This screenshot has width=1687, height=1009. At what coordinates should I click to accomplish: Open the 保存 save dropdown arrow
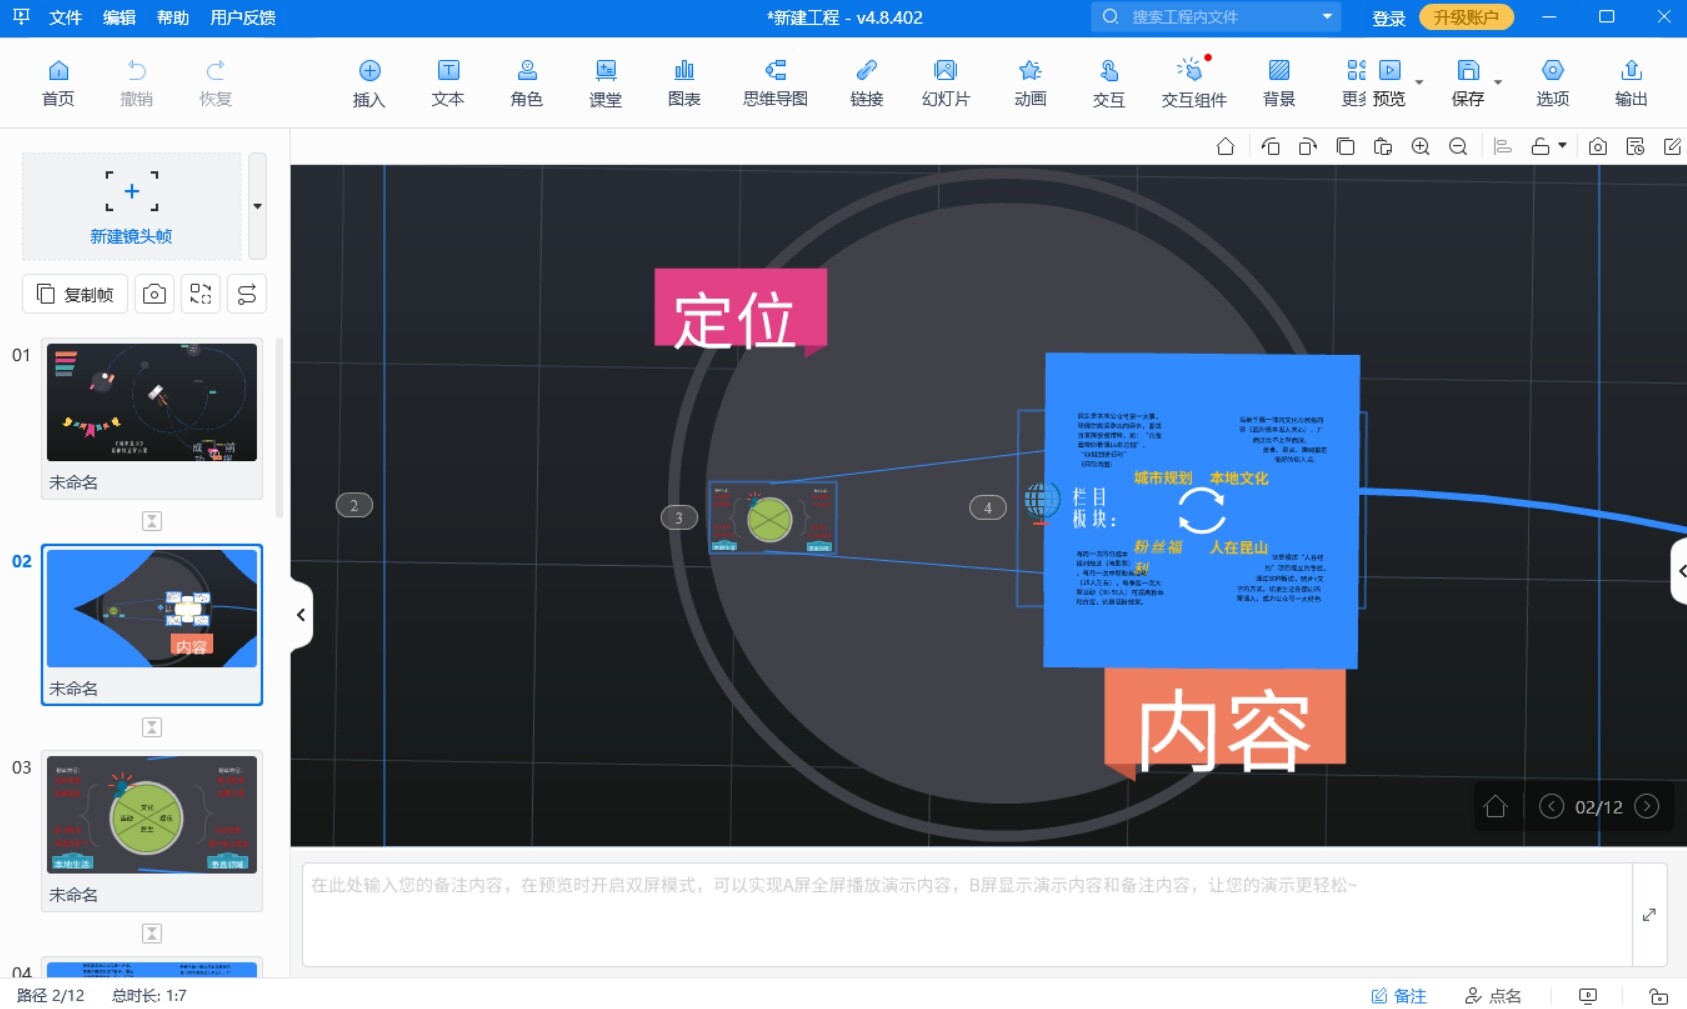tap(1498, 82)
